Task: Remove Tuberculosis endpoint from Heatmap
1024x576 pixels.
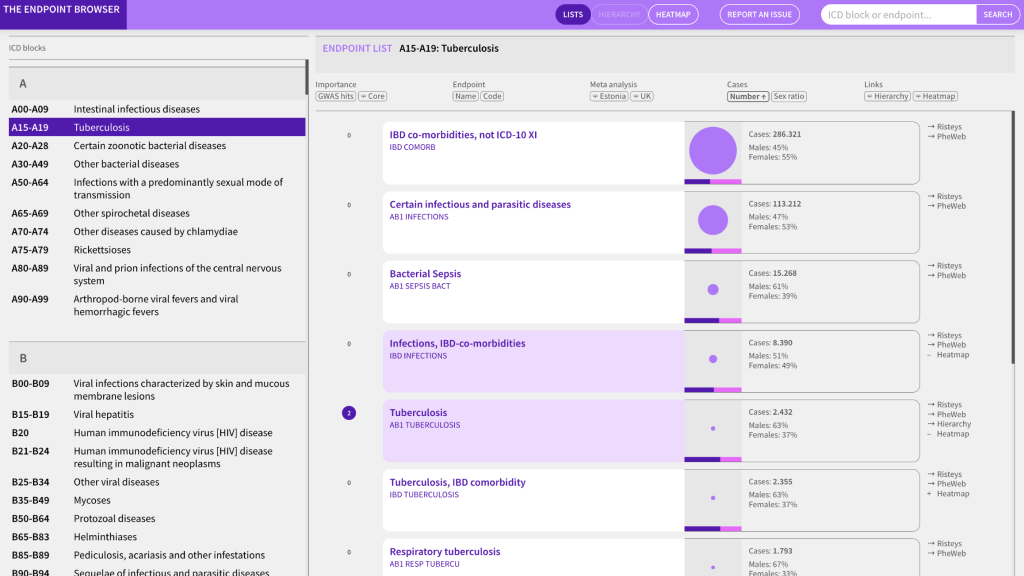Action: 948,434
